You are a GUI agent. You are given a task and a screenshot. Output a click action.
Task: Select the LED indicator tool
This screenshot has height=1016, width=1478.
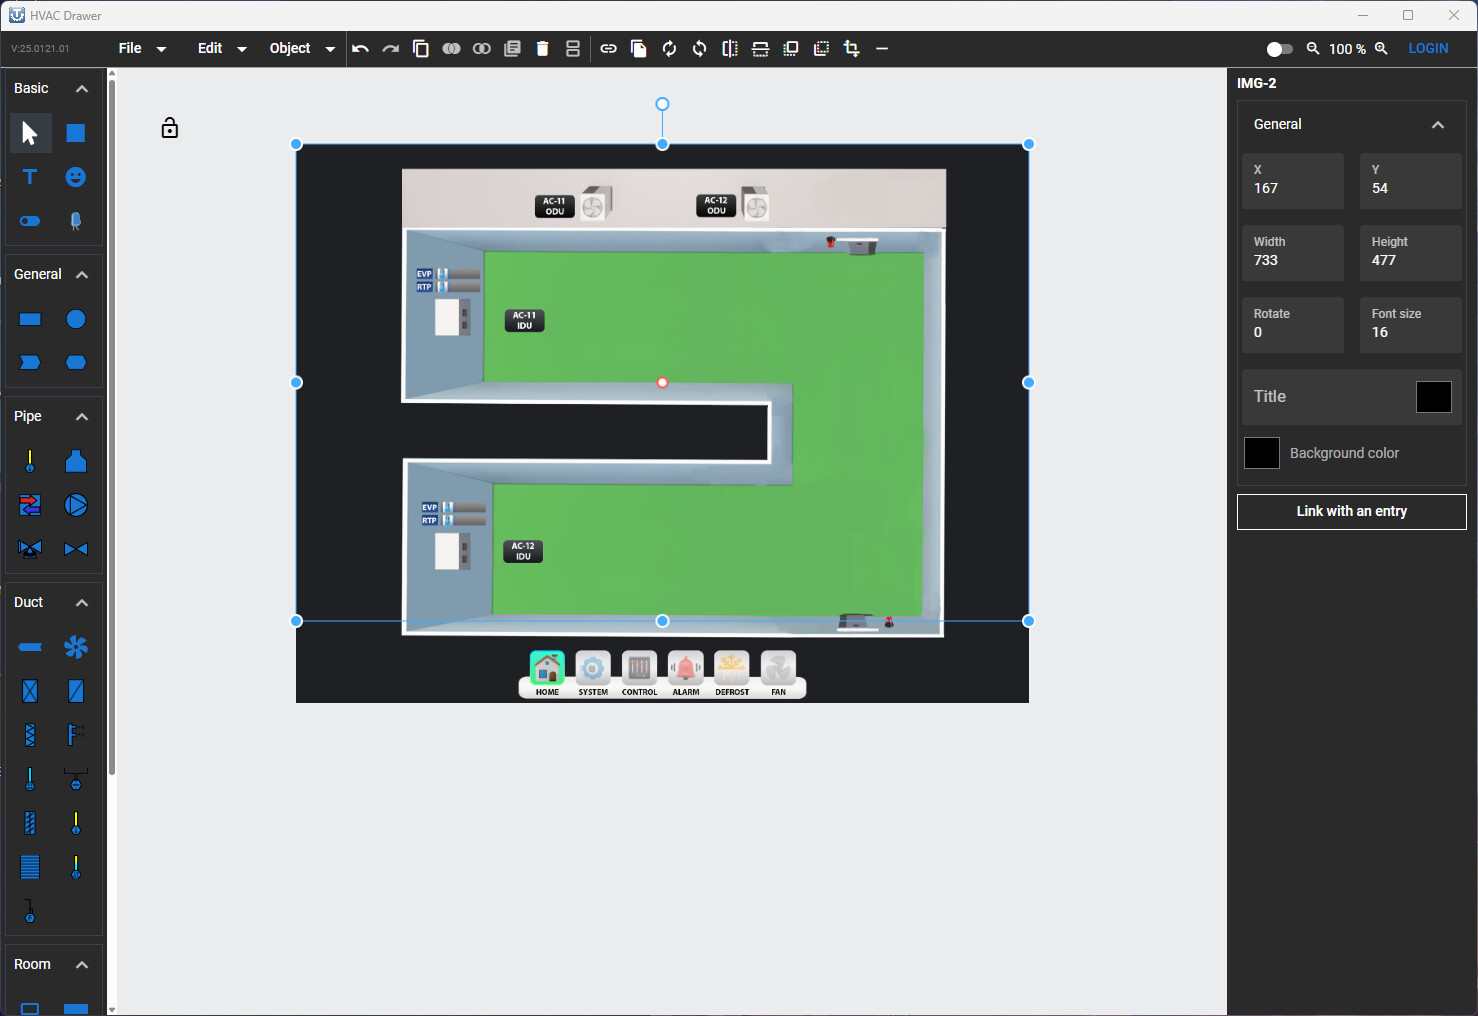click(76, 221)
